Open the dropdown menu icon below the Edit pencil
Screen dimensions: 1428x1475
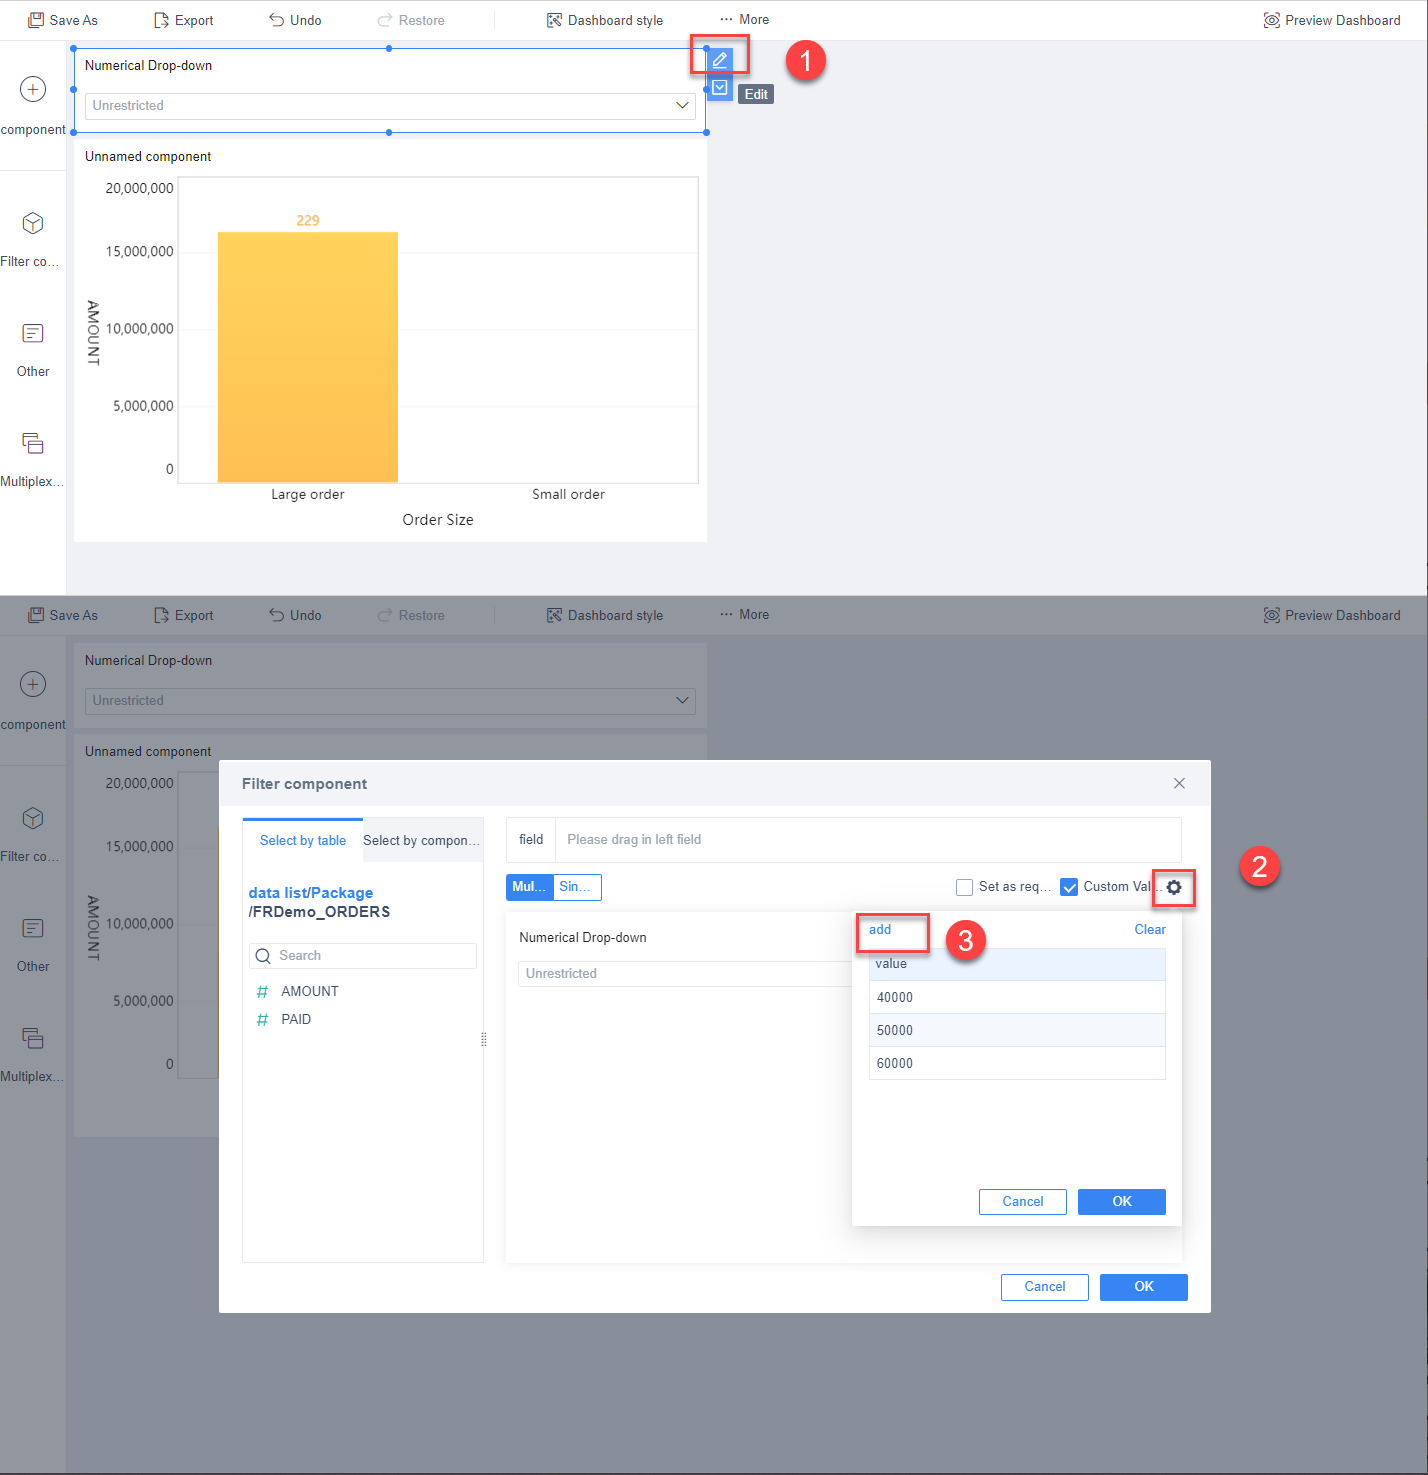(x=720, y=87)
